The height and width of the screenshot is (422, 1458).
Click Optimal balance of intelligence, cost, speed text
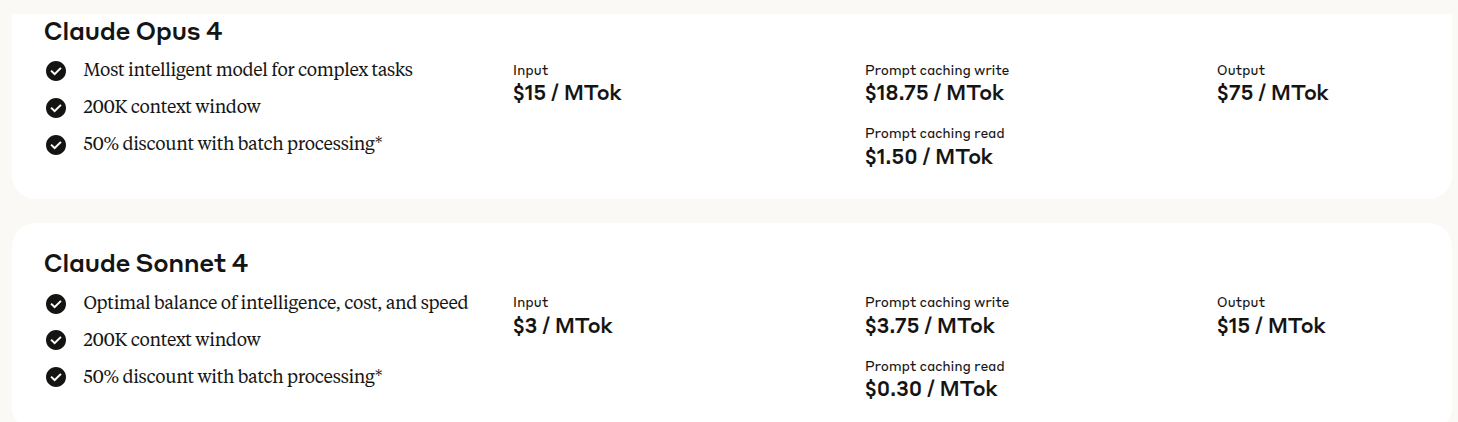pos(276,302)
